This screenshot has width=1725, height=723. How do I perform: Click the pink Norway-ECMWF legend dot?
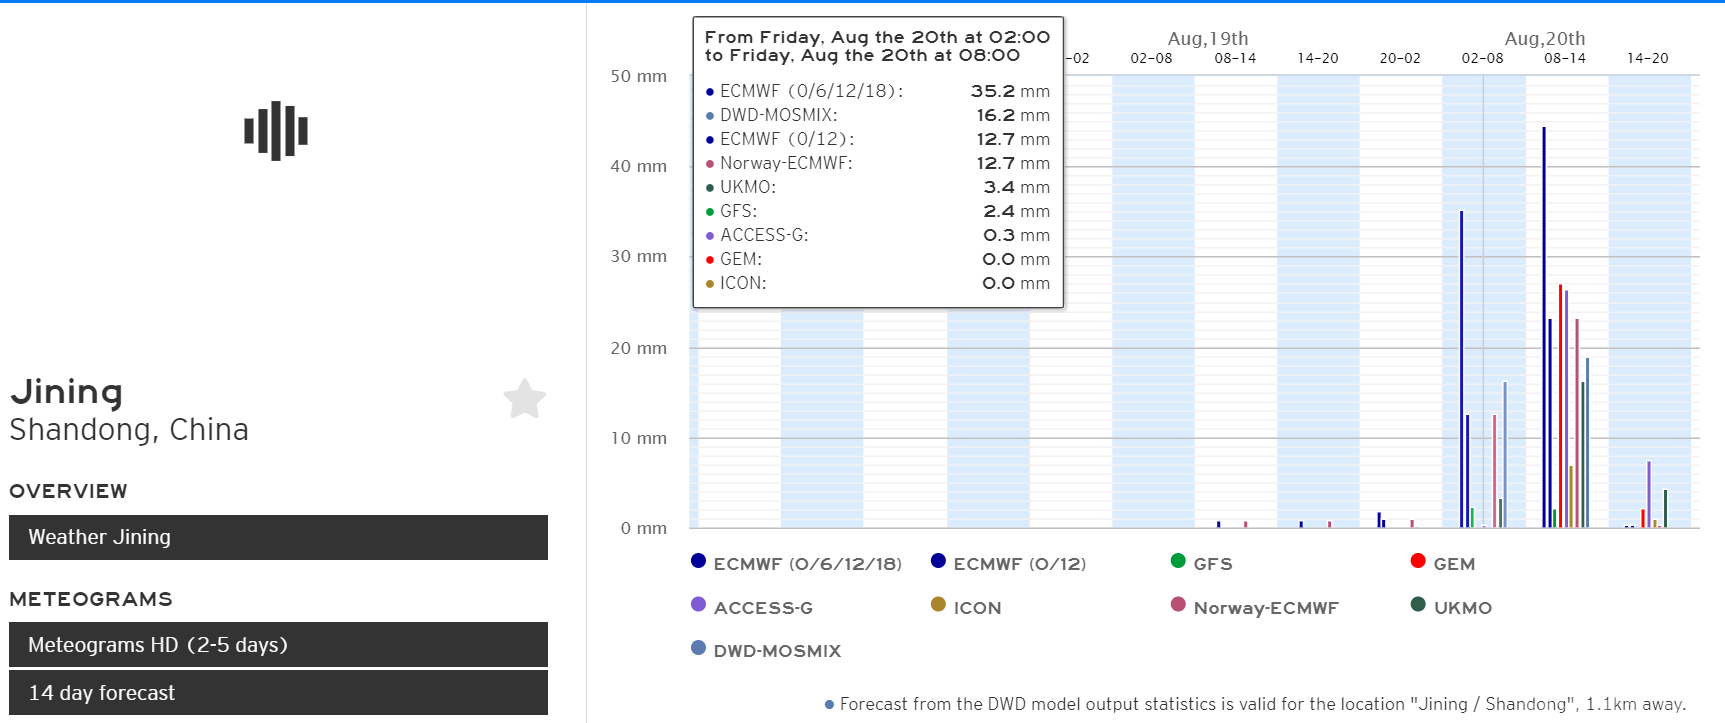tap(1178, 604)
